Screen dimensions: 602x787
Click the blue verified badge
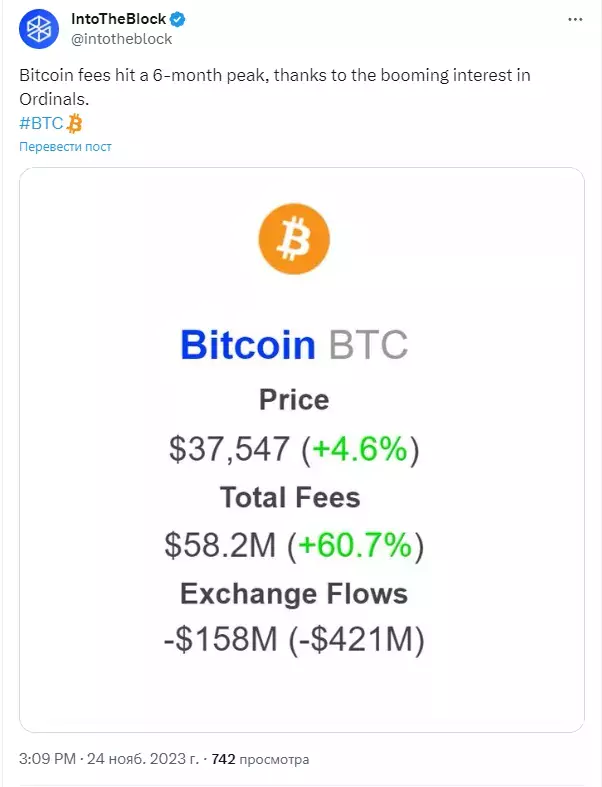[178, 20]
